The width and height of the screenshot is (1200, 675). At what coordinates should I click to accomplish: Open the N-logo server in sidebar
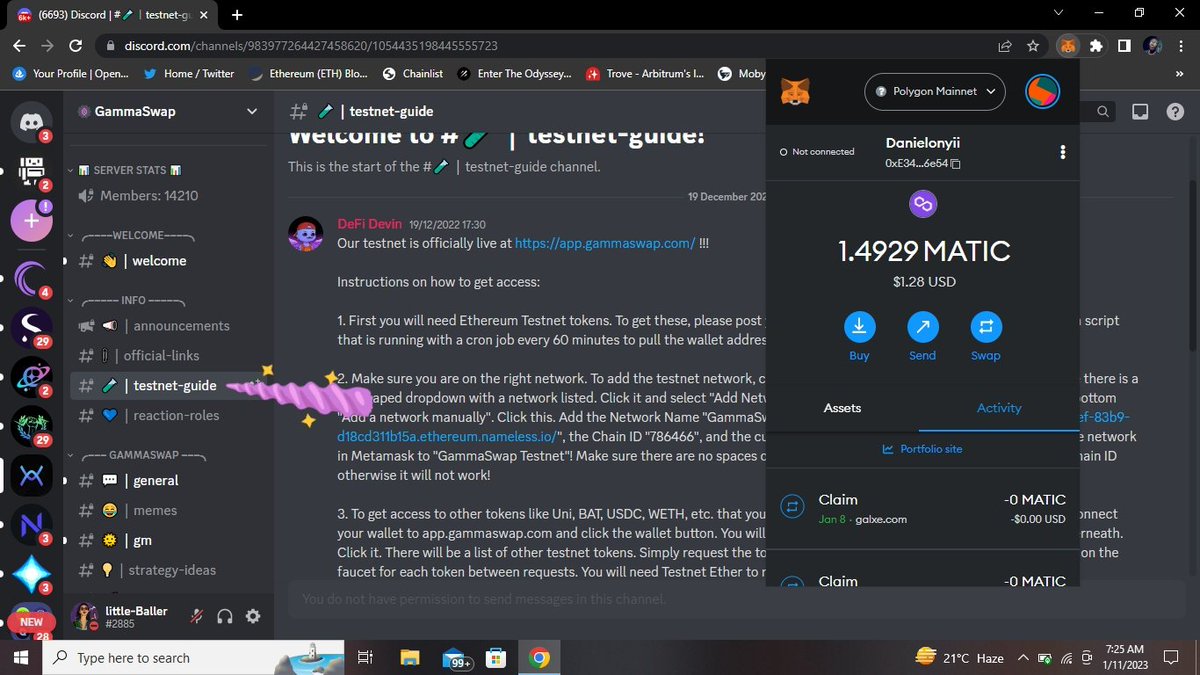[x=30, y=524]
